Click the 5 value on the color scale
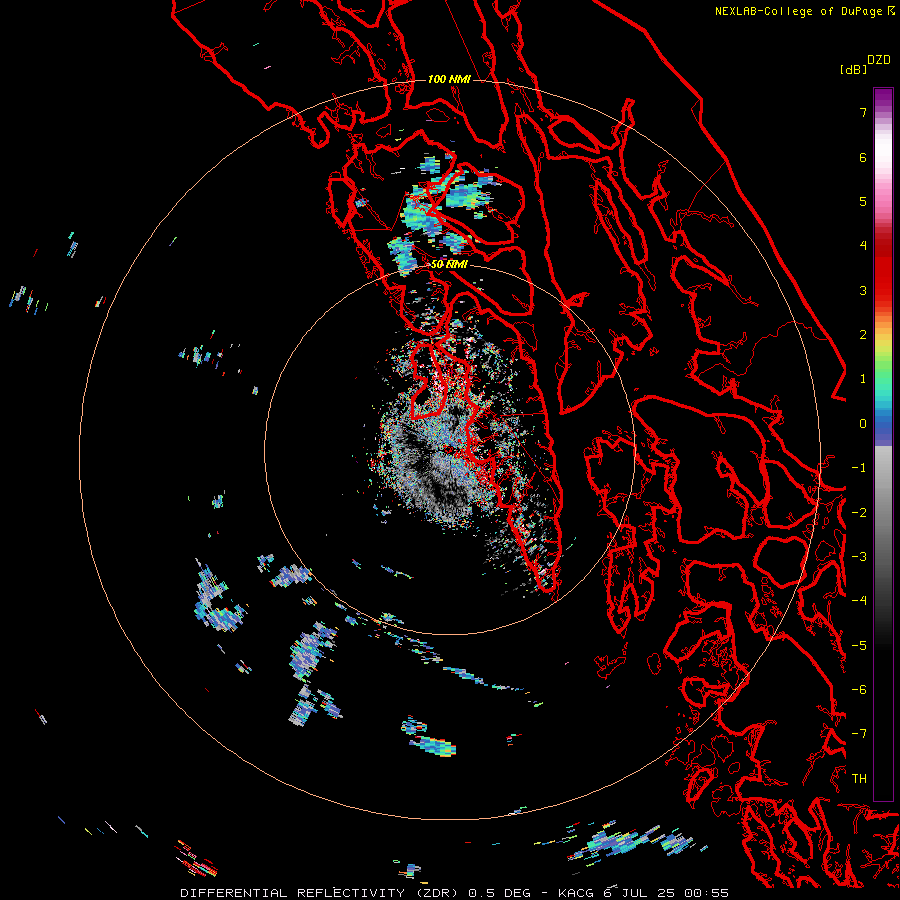This screenshot has height=900, width=900. (x=863, y=201)
